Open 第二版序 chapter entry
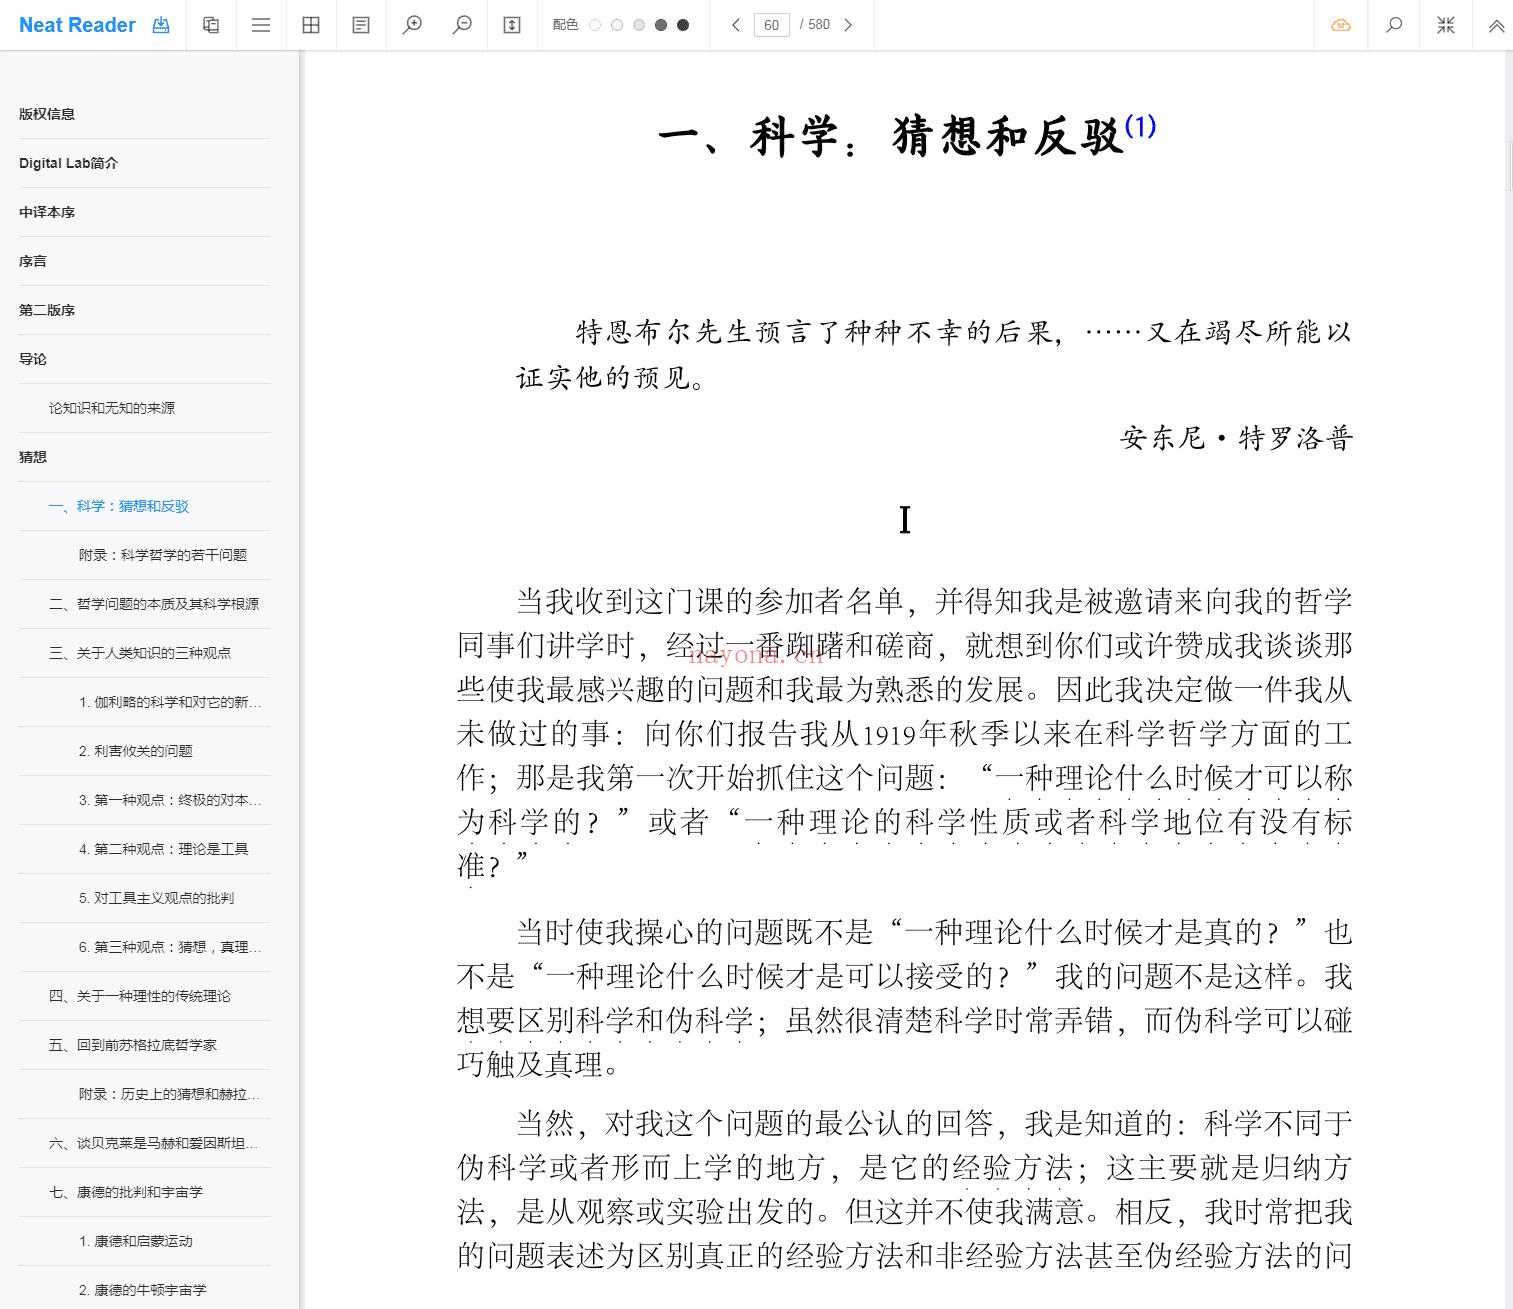Screen dimensions: 1513x1309 (x=145, y=310)
